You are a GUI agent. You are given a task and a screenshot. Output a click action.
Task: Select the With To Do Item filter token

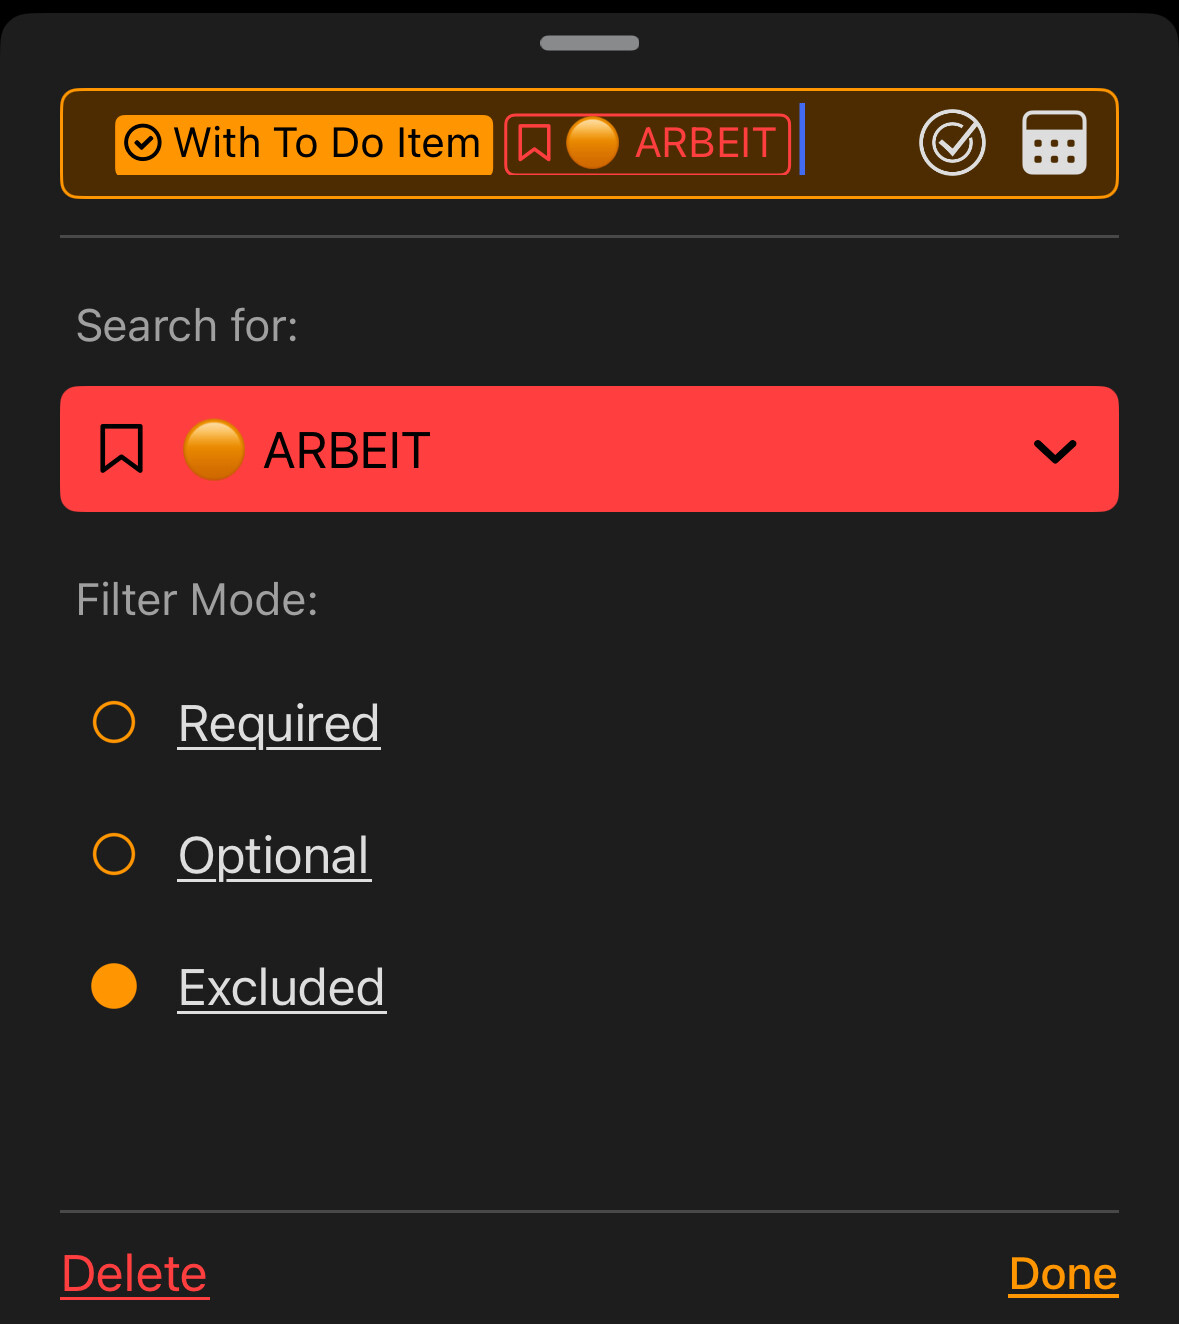coord(304,144)
